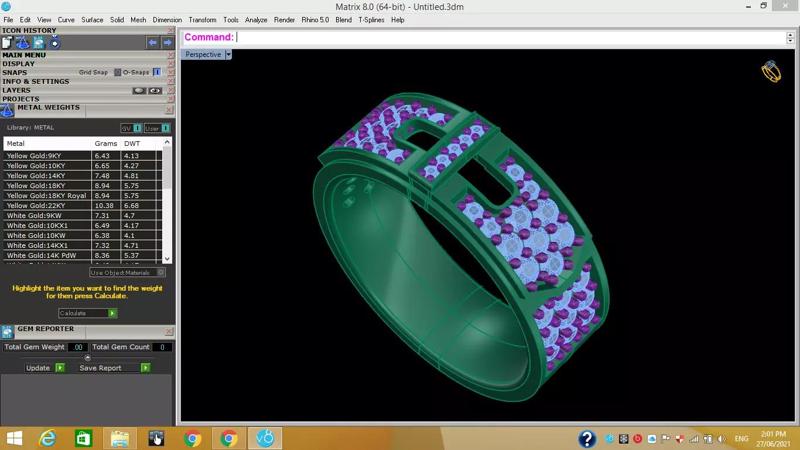Click the Metal column header
This screenshot has width=800, height=450.
(x=47, y=144)
